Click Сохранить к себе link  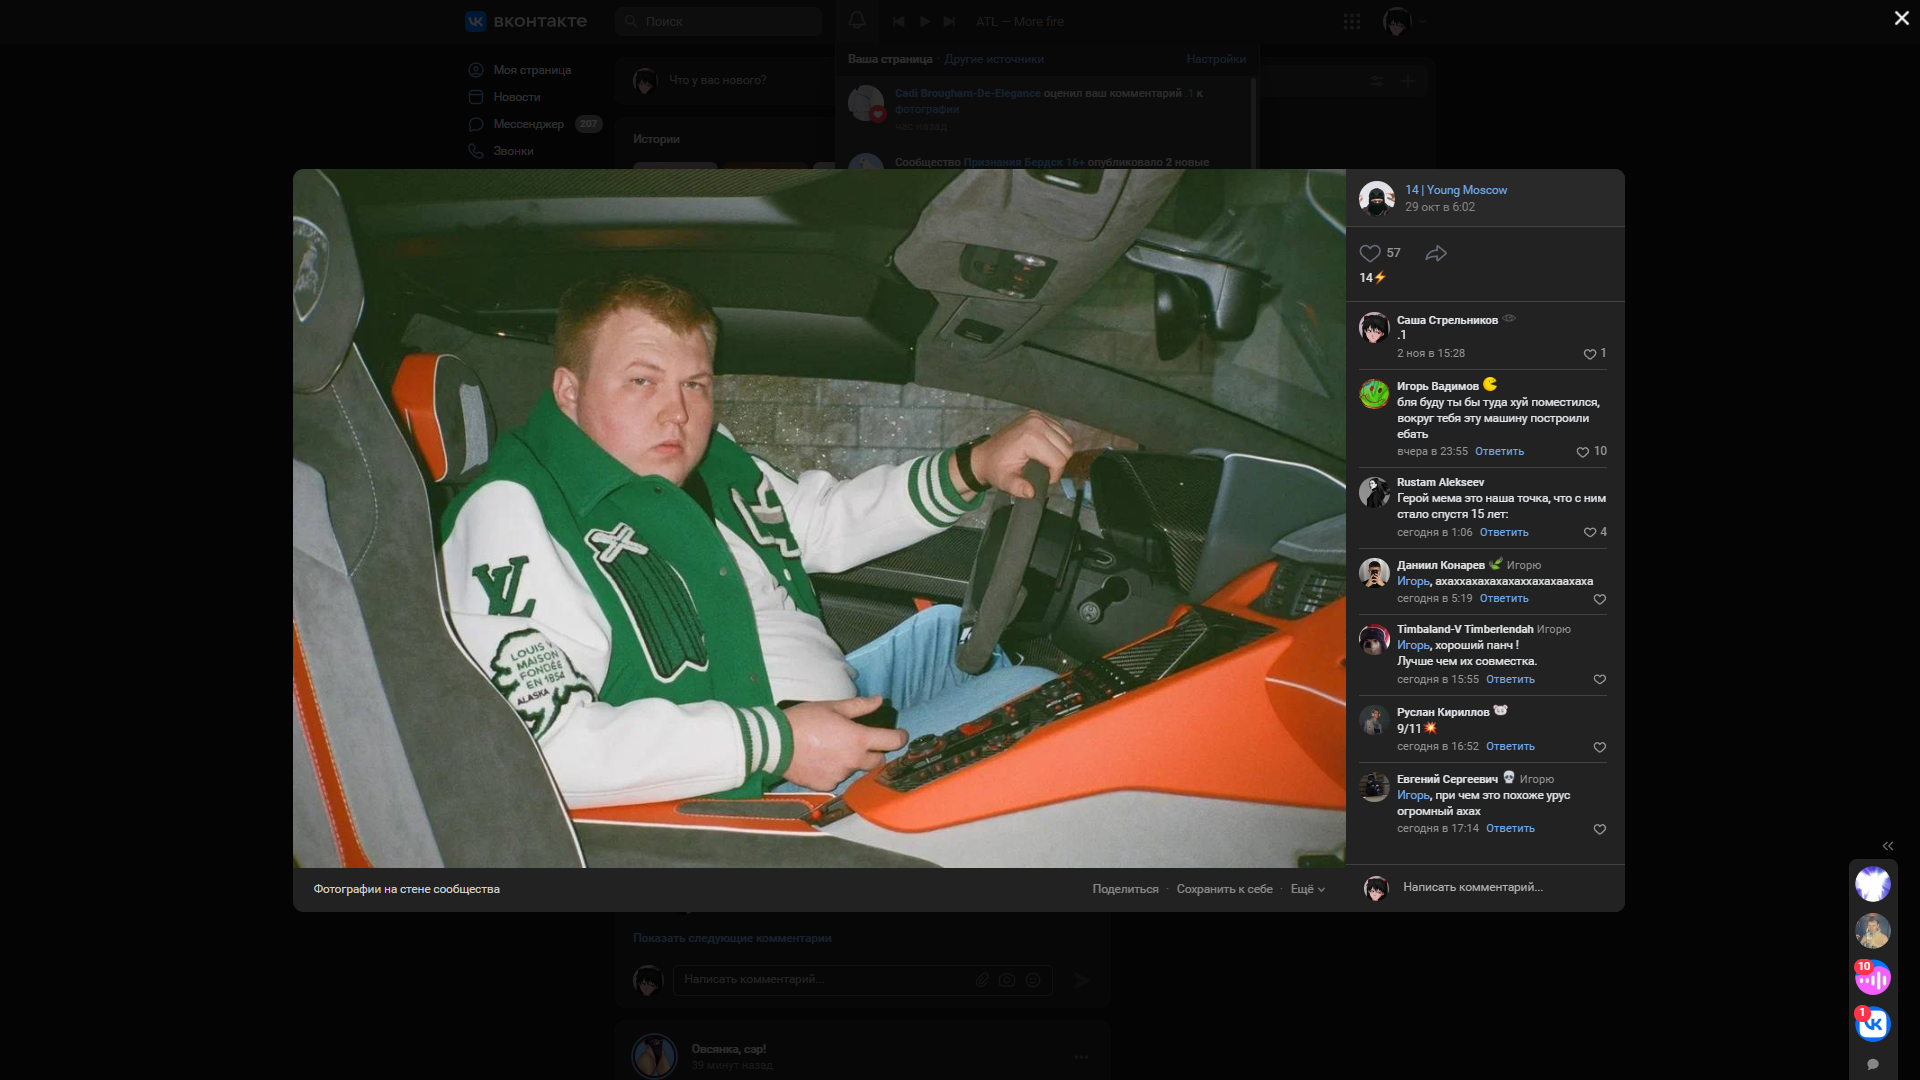1225,888
